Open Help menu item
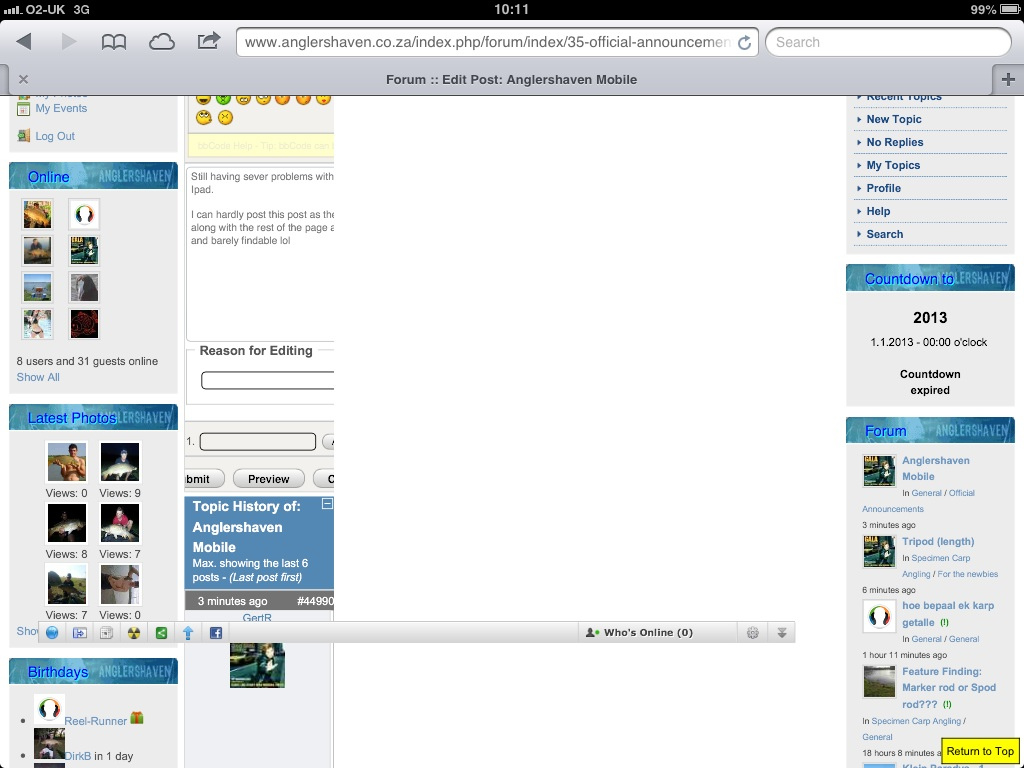 pyautogui.click(x=878, y=211)
